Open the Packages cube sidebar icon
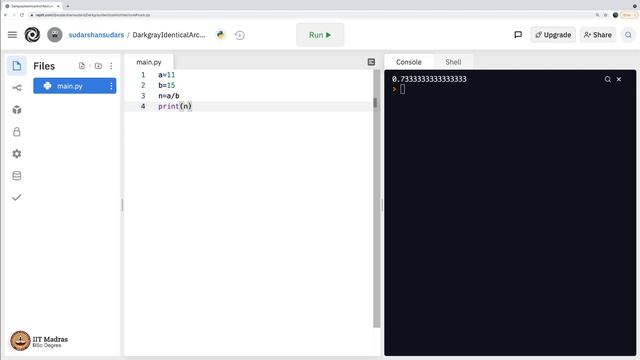Screen dimensions: 640x360 point(17,110)
